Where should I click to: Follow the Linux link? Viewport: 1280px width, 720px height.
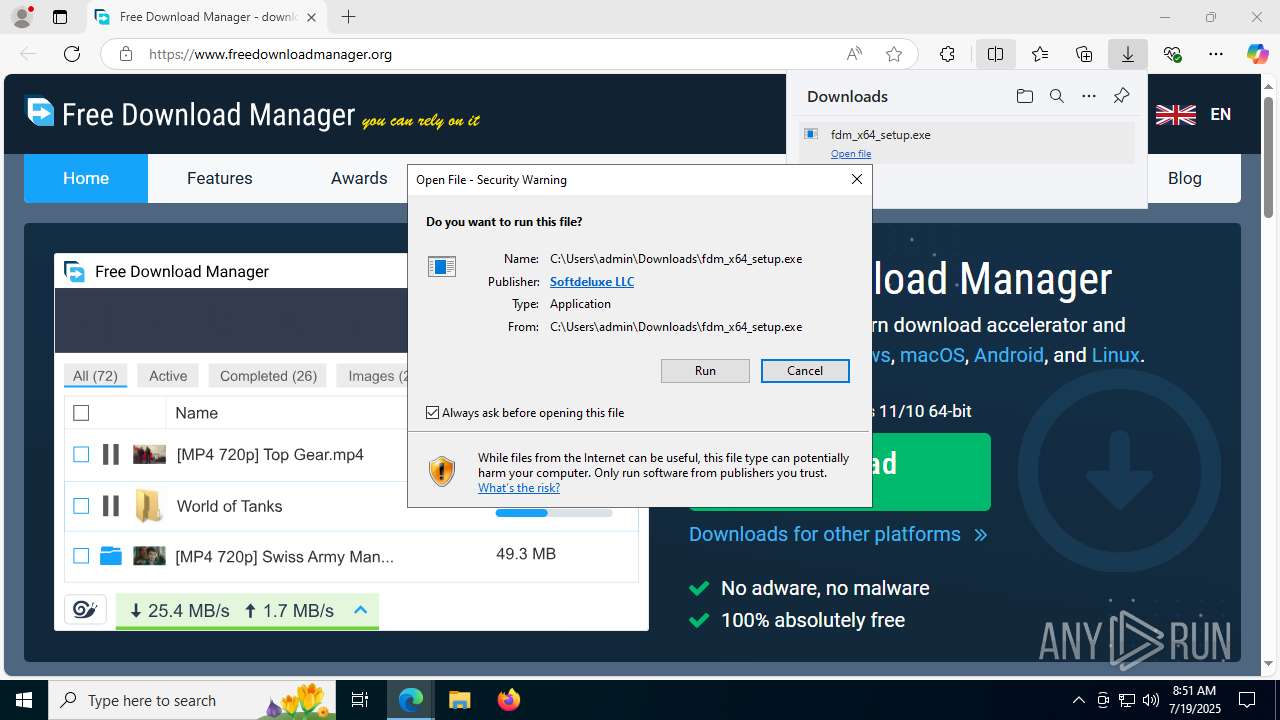coord(1116,355)
